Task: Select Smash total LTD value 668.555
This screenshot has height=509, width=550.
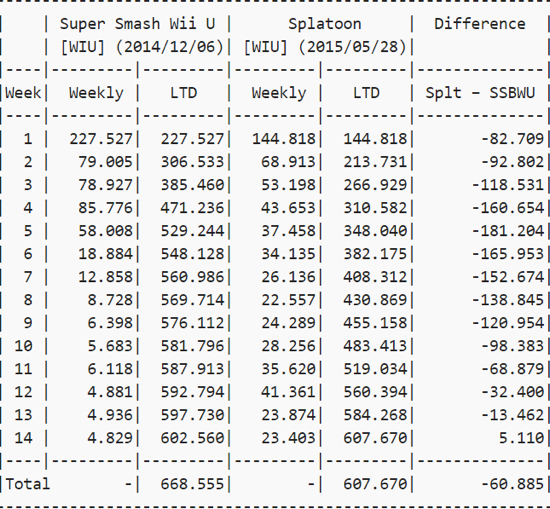Action: pyautogui.click(x=192, y=484)
